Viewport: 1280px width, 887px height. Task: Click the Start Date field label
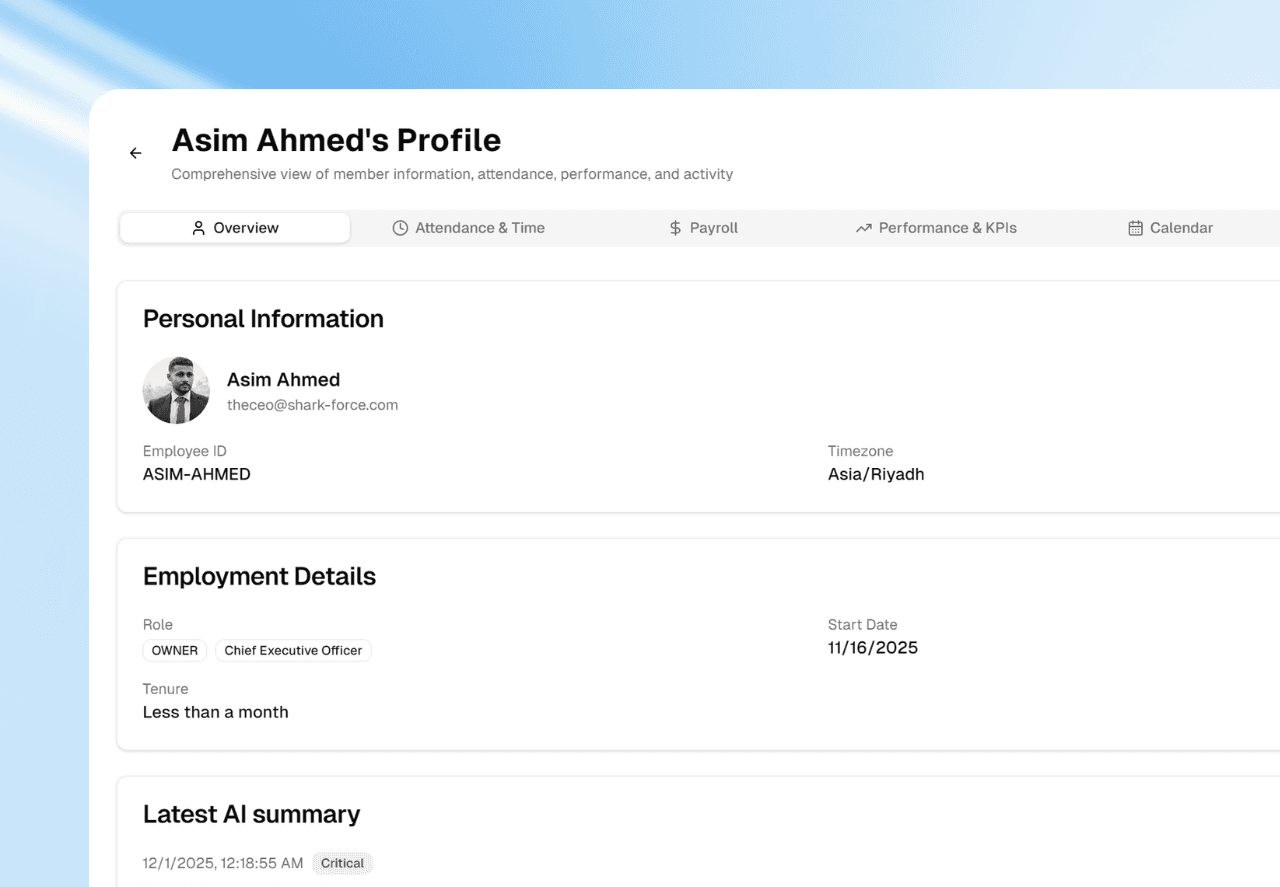pyautogui.click(x=862, y=625)
